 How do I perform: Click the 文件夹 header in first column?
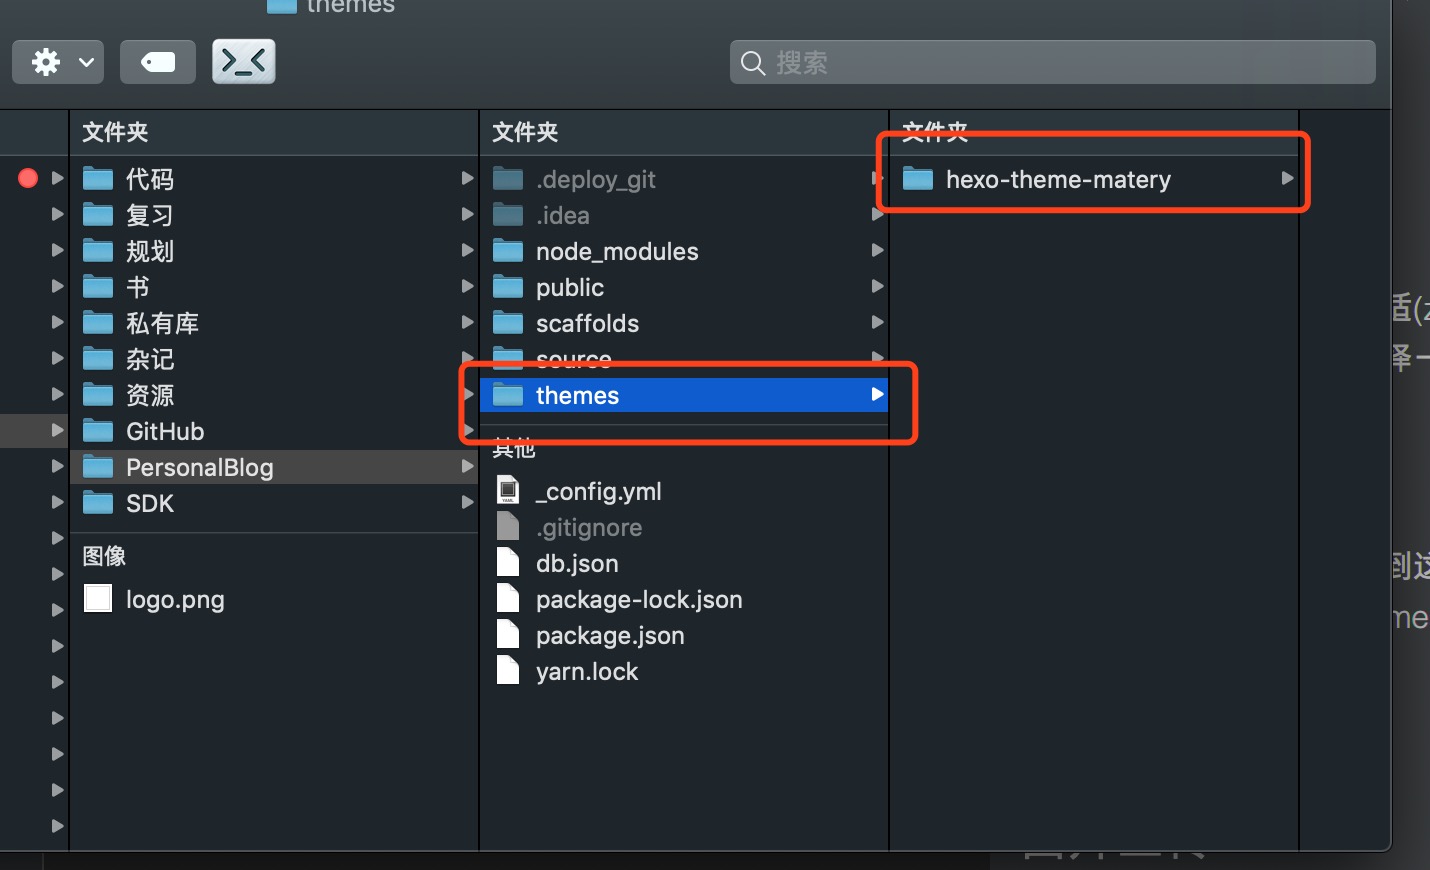(x=115, y=132)
